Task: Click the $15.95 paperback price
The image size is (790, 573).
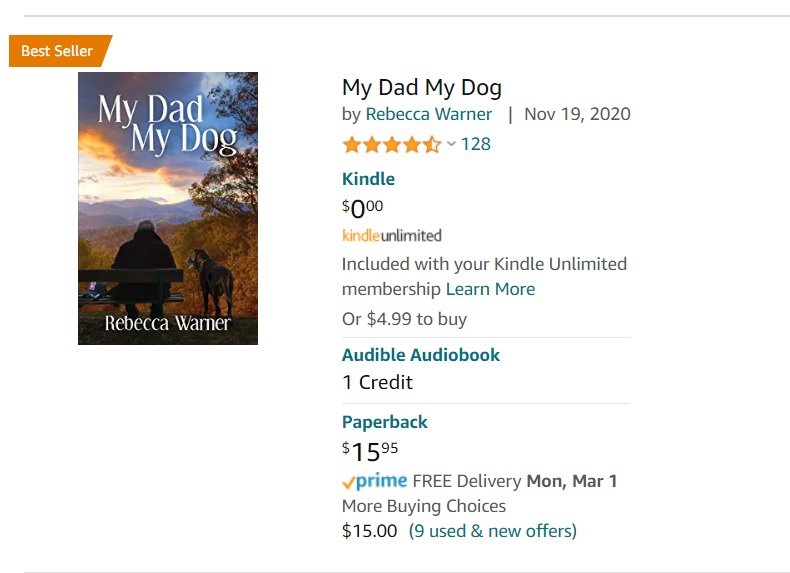Action: point(370,451)
